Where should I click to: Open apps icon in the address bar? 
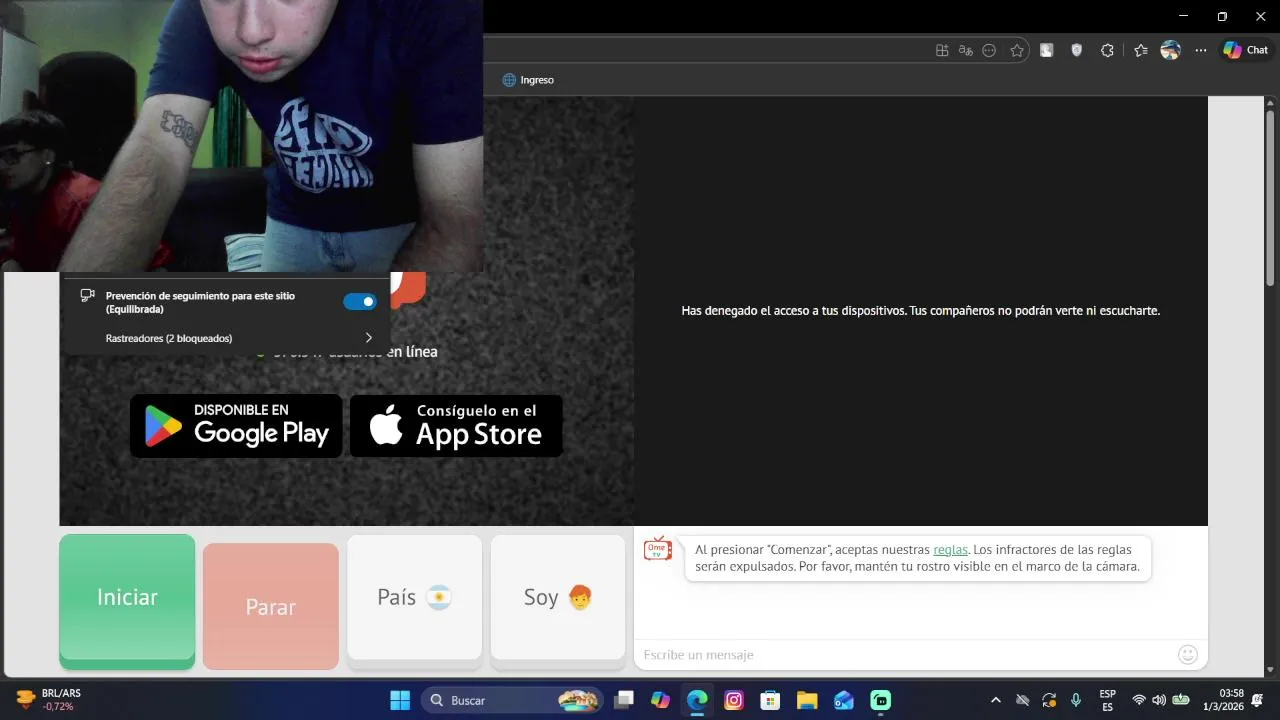point(942,50)
